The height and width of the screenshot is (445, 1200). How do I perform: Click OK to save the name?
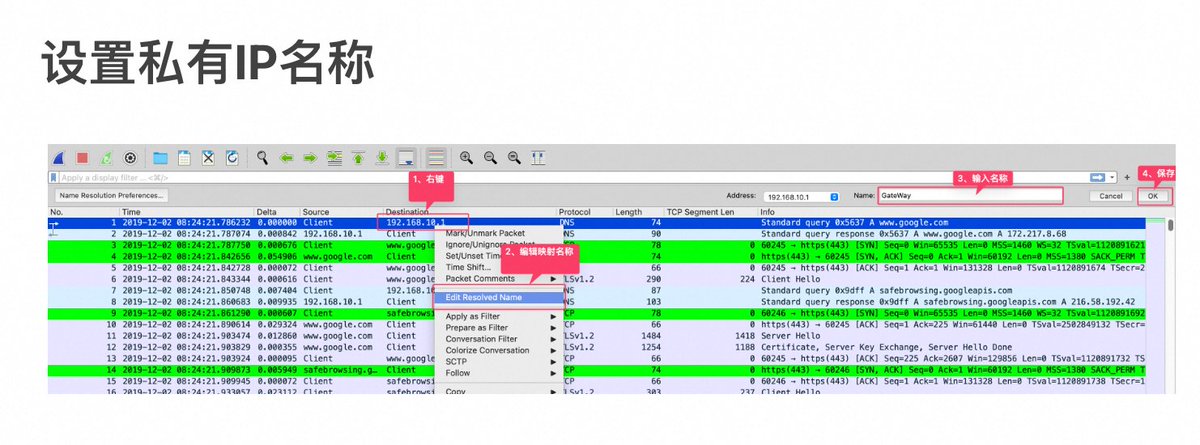[x=1153, y=197]
